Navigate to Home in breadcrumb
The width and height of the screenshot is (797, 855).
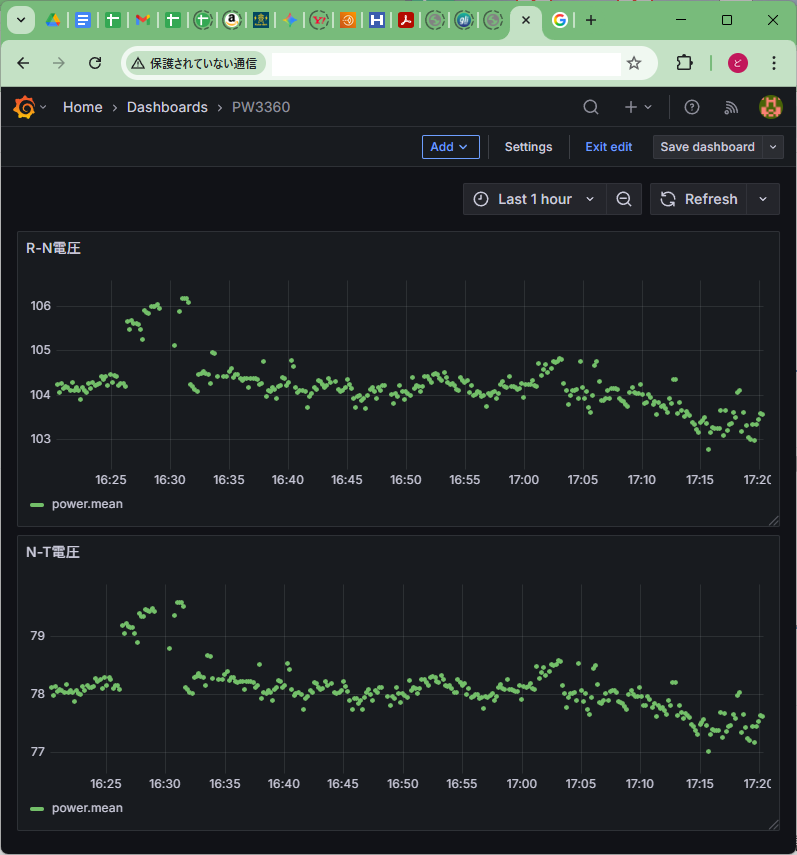(82, 107)
